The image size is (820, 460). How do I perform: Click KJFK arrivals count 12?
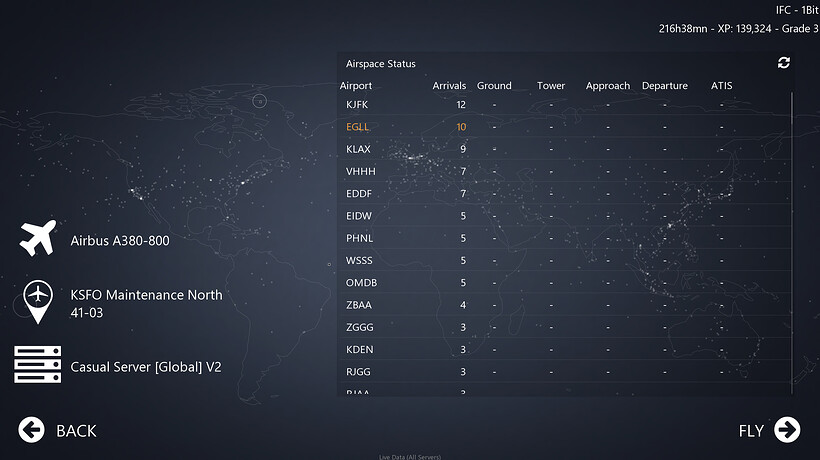tap(461, 105)
